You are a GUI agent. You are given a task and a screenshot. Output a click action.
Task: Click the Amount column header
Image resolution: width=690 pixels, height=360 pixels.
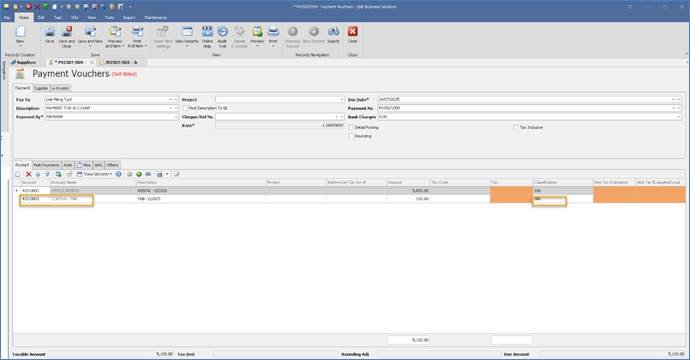408,182
